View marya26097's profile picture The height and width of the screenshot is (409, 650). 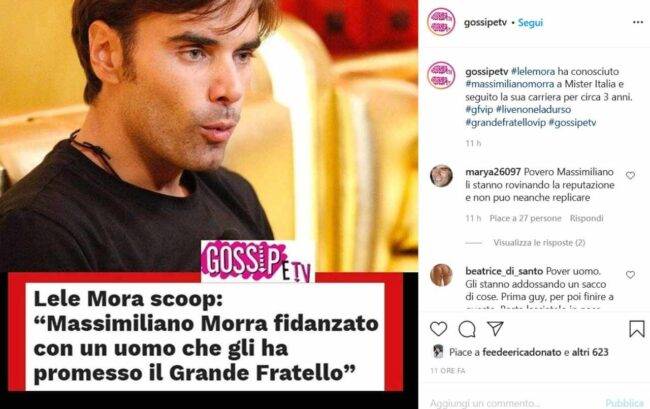pyautogui.click(x=441, y=176)
